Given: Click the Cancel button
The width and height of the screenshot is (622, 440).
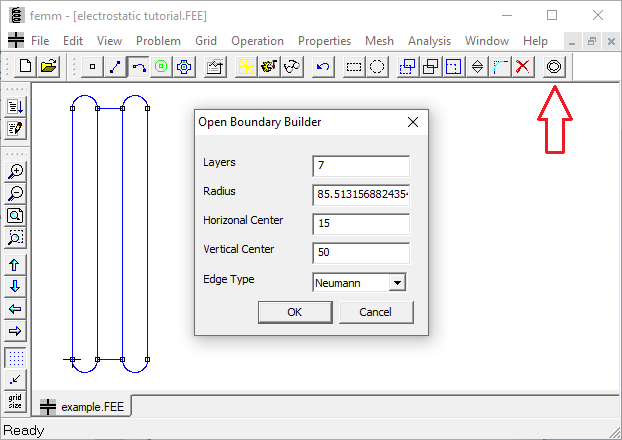Looking at the screenshot, I should (376, 312).
